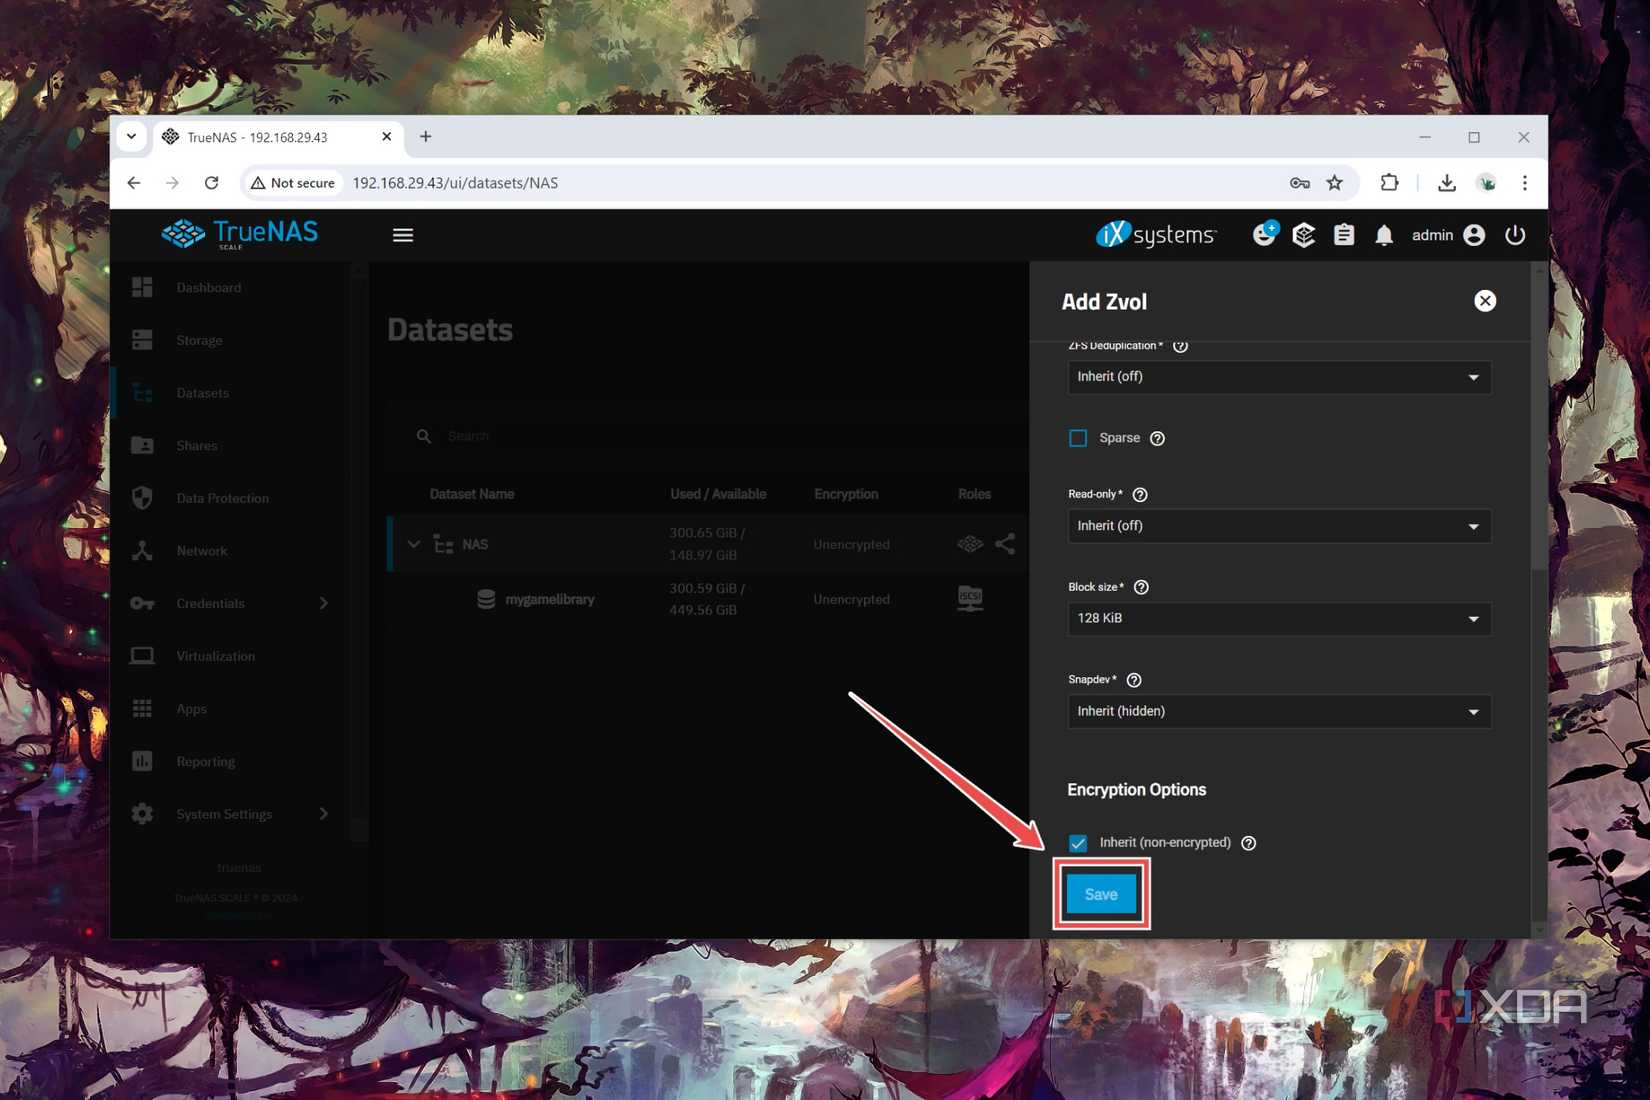Image resolution: width=1650 pixels, height=1100 pixels.
Task: Click the iSCSI role icon on mygamelibrary
Action: point(970,598)
